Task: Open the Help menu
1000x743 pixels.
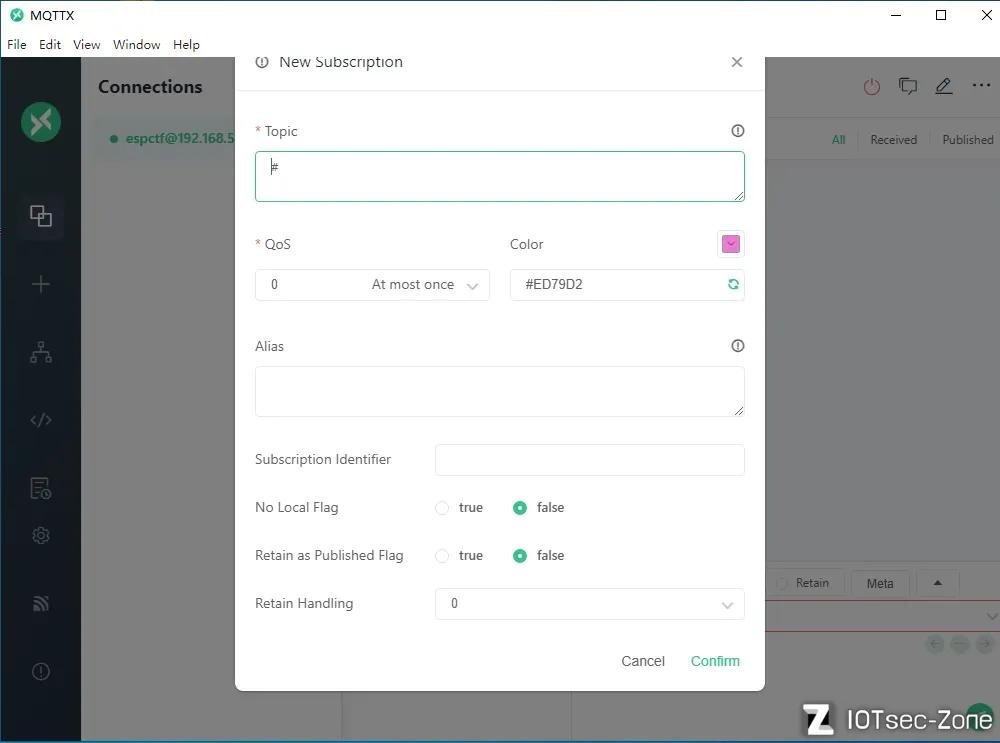Action: 186,45
